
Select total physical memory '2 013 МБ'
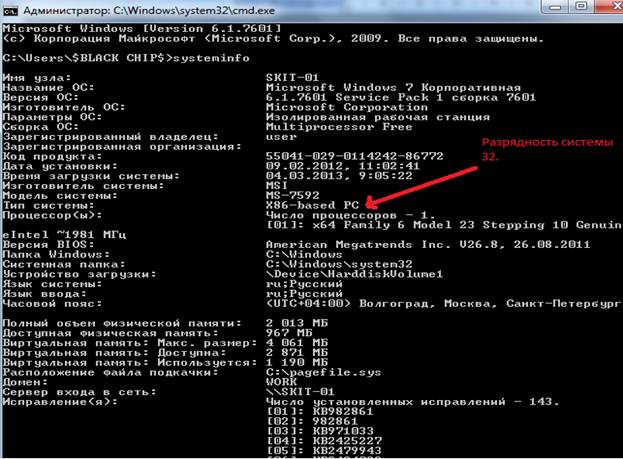point(297,323)
